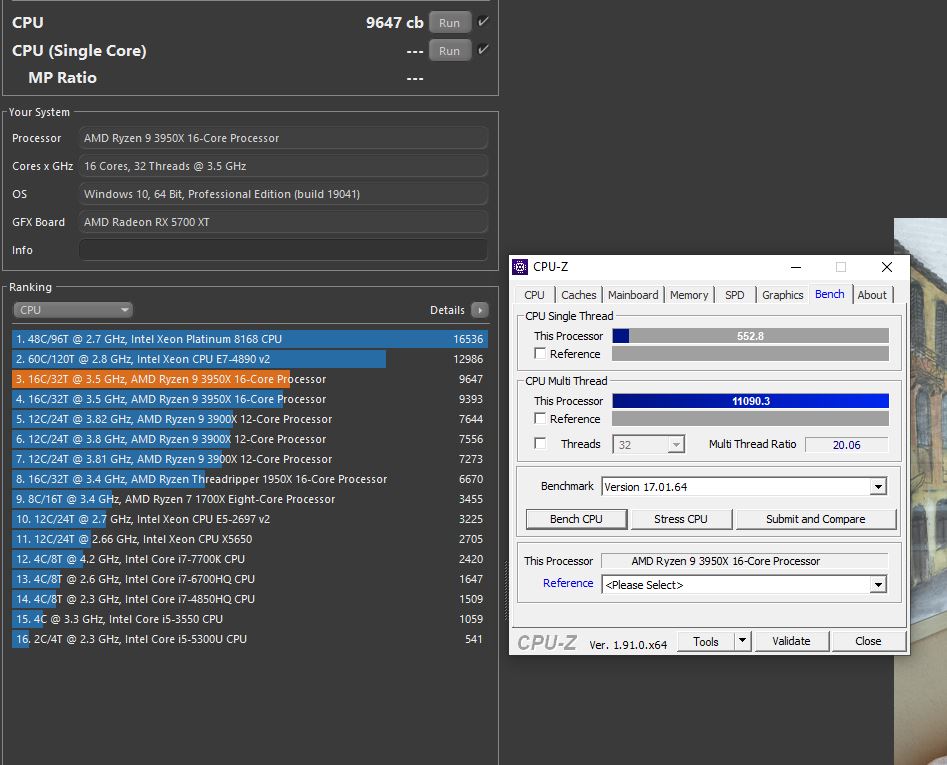The image size is (947, 765).
Task: Select ranking row Intel Xeon CPU E7-4890 v2
Action: (249, 359)
